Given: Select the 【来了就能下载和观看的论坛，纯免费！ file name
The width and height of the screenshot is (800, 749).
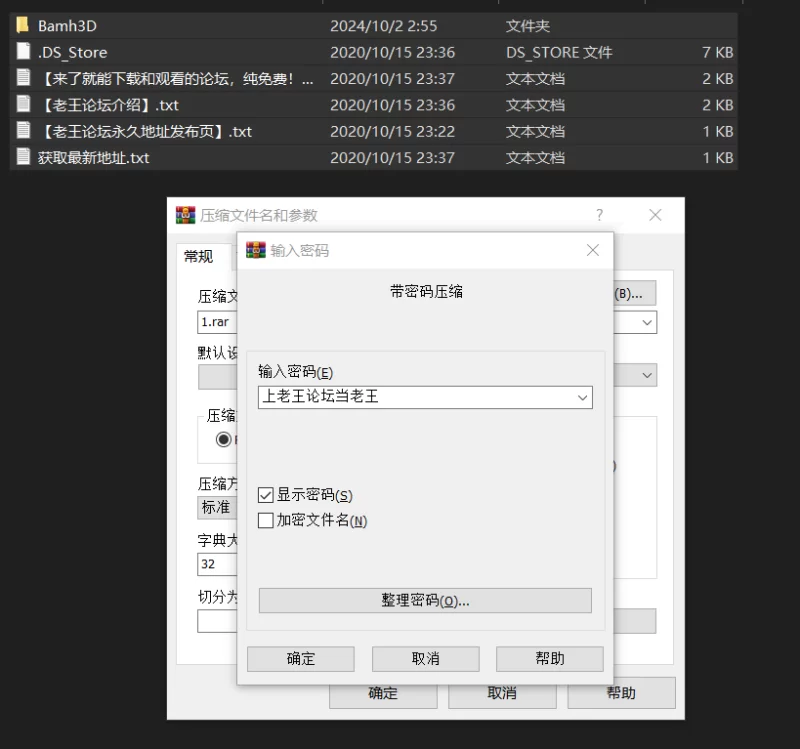Looking at the screenshot, I should coord(176,79).
